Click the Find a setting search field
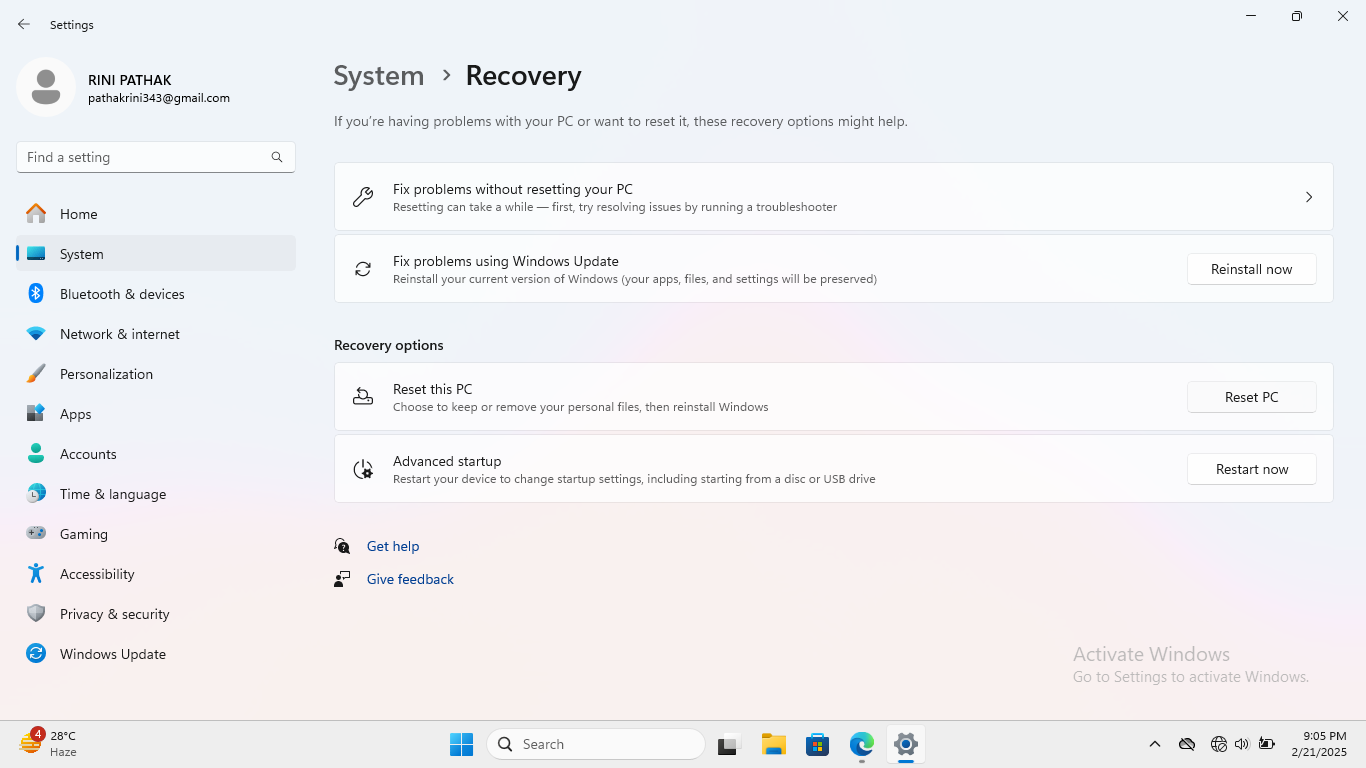Image resolution: width=1366 pixels, height=768 pixels. [x=145, y=157]
